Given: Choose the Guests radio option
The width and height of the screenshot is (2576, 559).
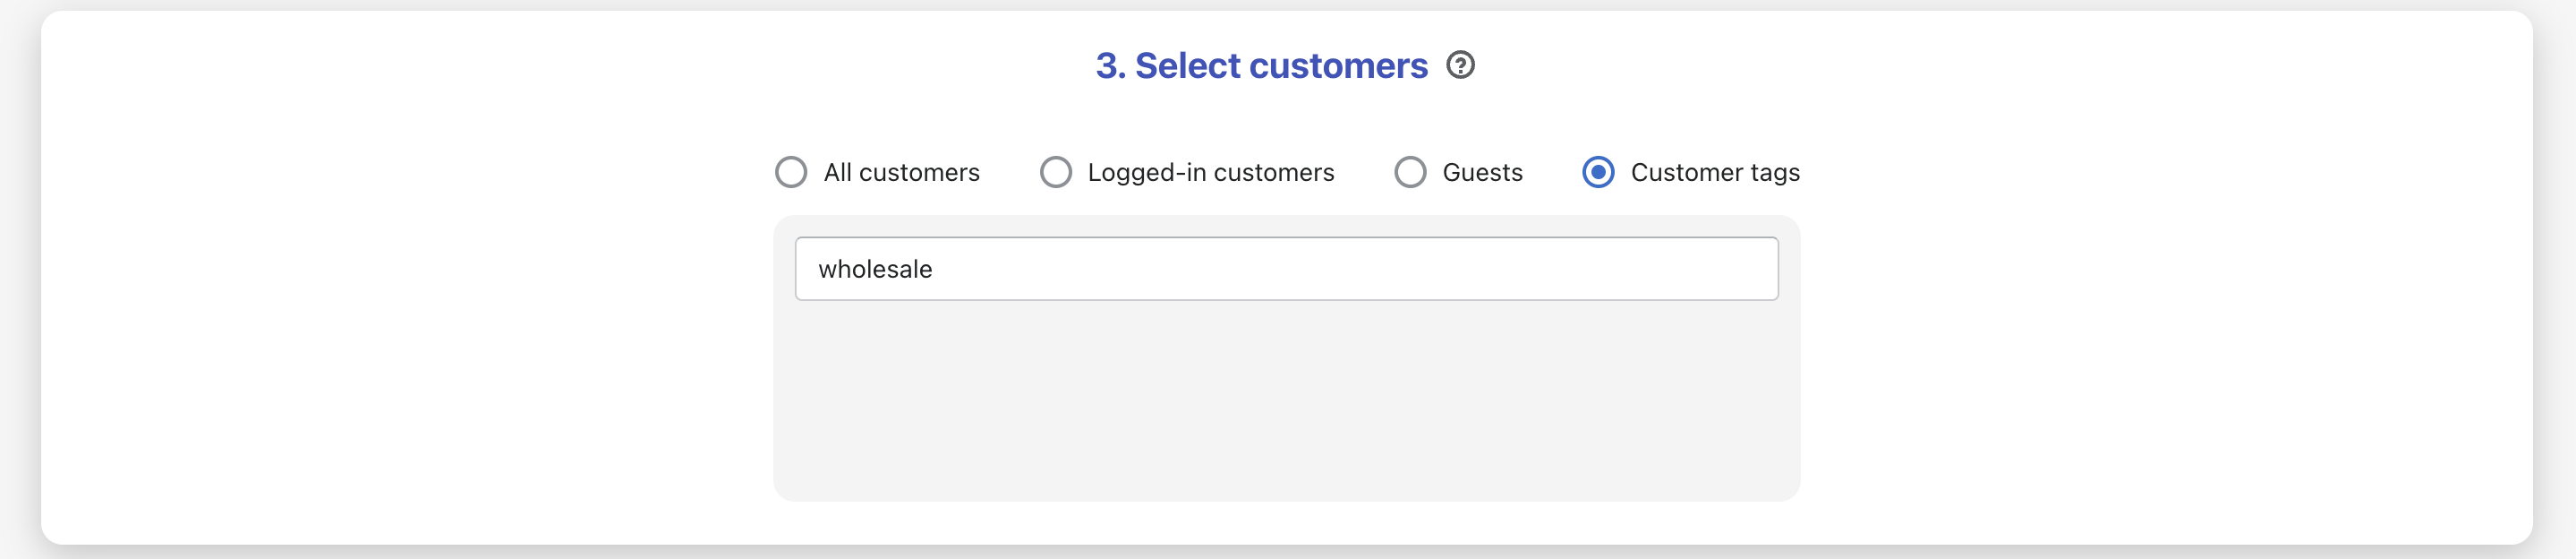Looking at the screenshot, I should (1409, 172).
